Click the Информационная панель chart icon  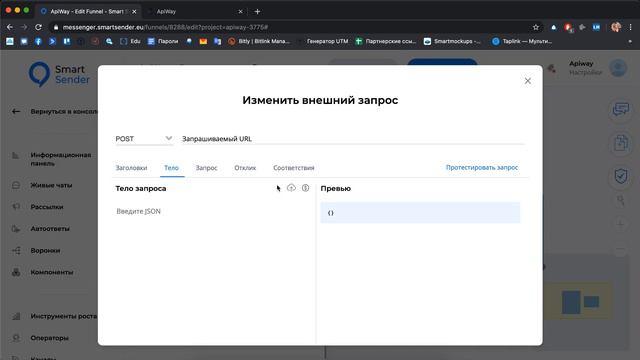(16, 156)
